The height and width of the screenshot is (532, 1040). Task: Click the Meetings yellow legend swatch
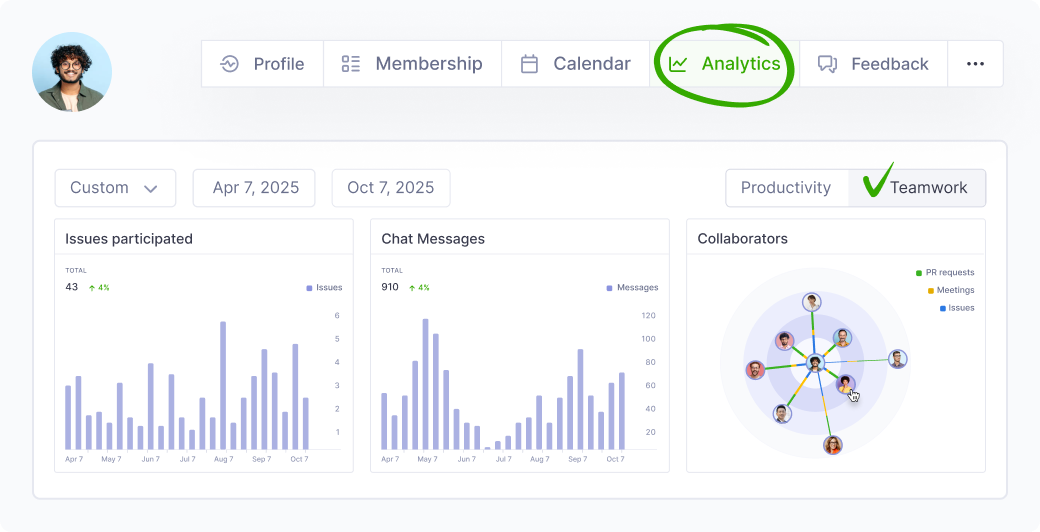pos(931,291)
